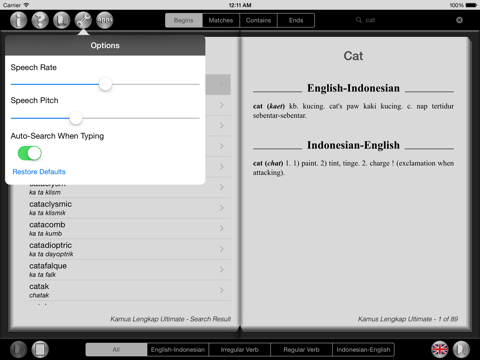Tap the round icon beside the UK flag
This screenshot has height=360, width=480.
point(461,349)
